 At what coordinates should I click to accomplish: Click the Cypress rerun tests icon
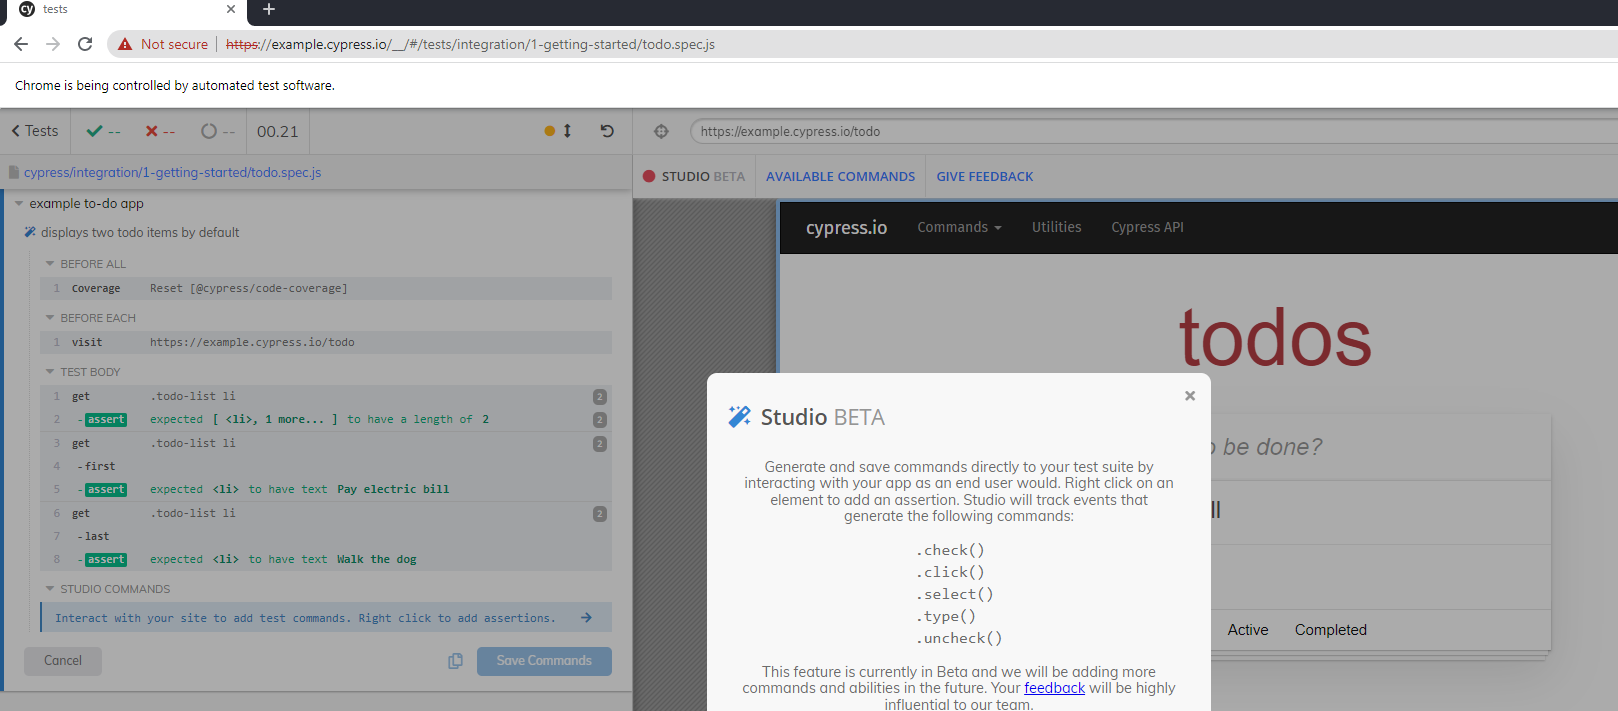607,131
